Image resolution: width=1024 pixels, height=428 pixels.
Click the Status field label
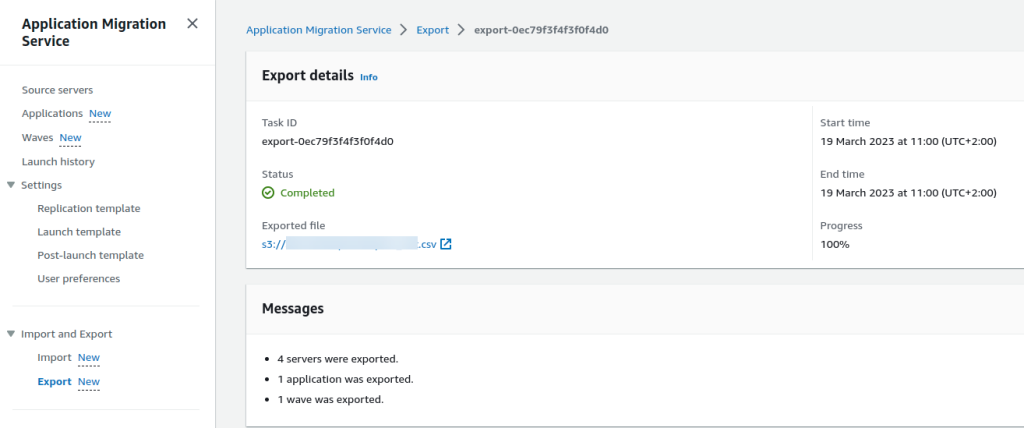(278, 174)
